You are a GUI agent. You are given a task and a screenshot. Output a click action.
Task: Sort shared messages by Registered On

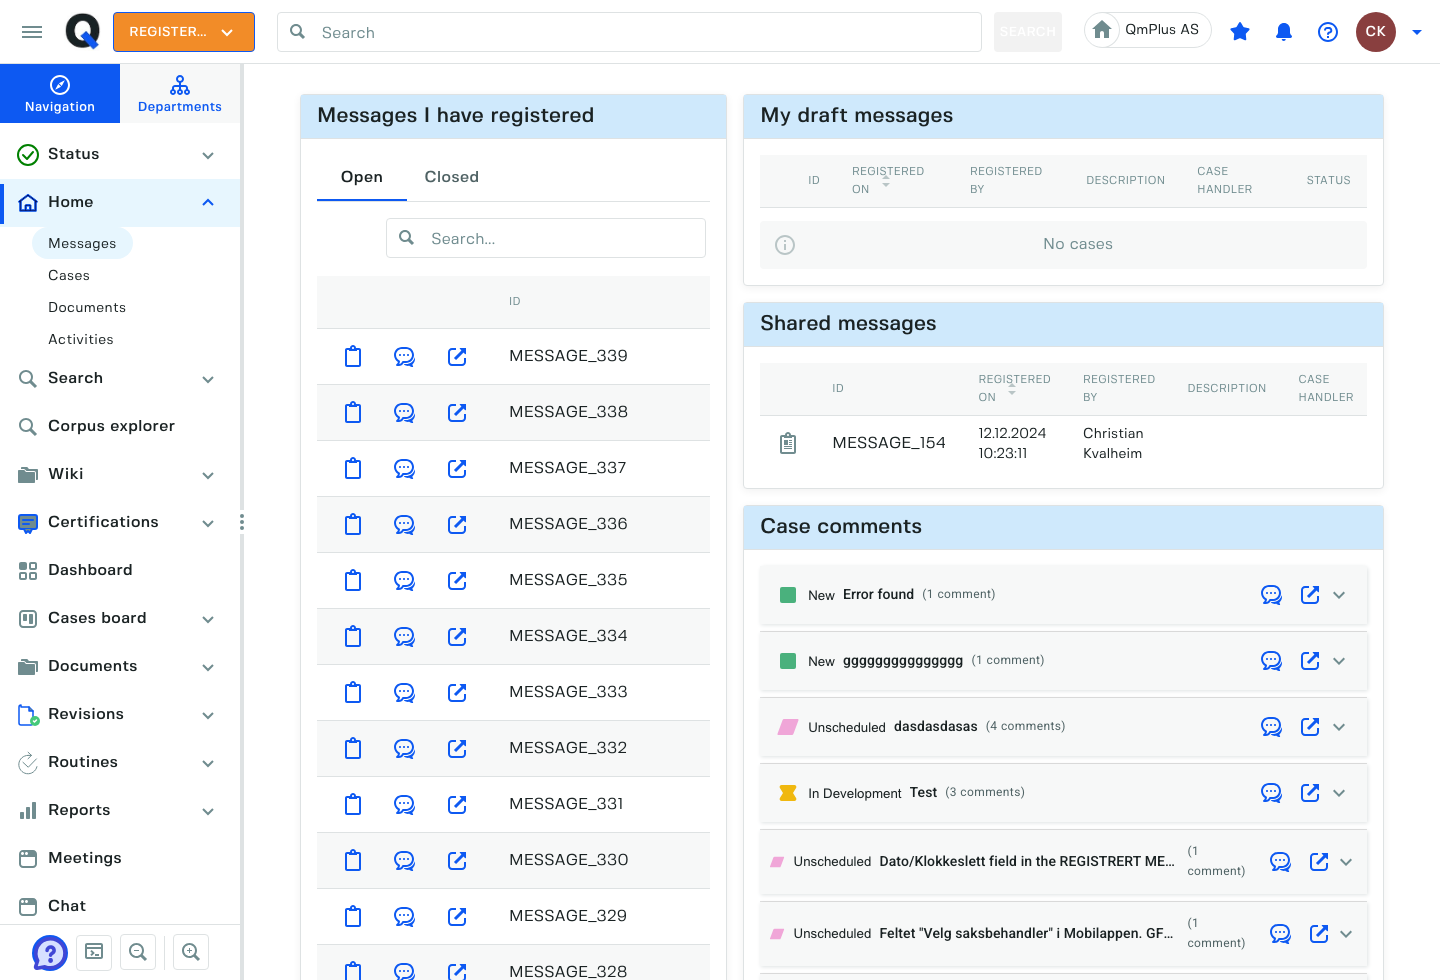pos(1014,388)
